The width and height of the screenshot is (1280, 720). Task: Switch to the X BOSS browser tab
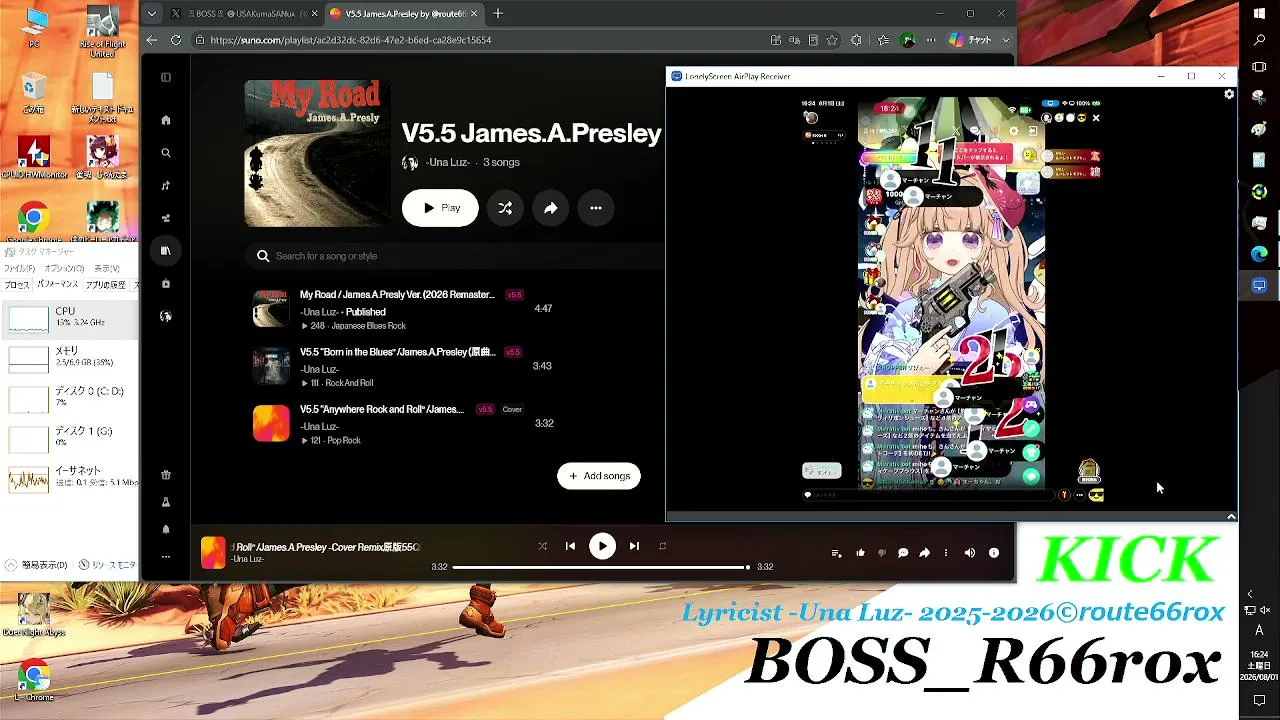pyautogui.click(x=240, y=14)
